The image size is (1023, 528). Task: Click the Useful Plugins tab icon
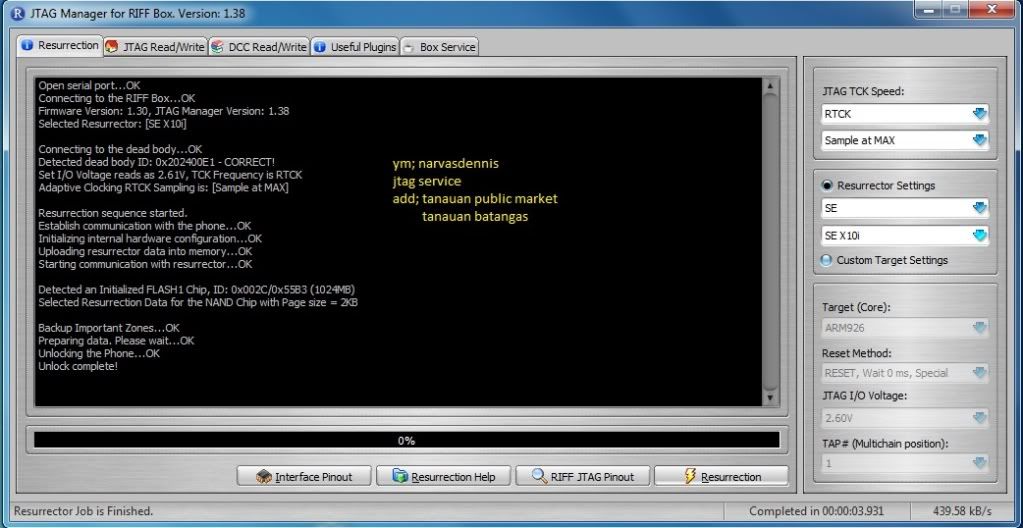click(x=320, y=47)
